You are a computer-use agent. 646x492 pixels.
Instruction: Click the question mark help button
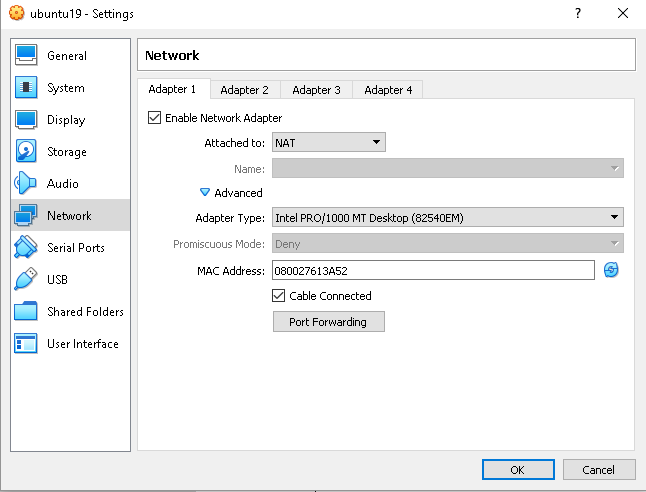pyautogui.click(x=578, y=13)
